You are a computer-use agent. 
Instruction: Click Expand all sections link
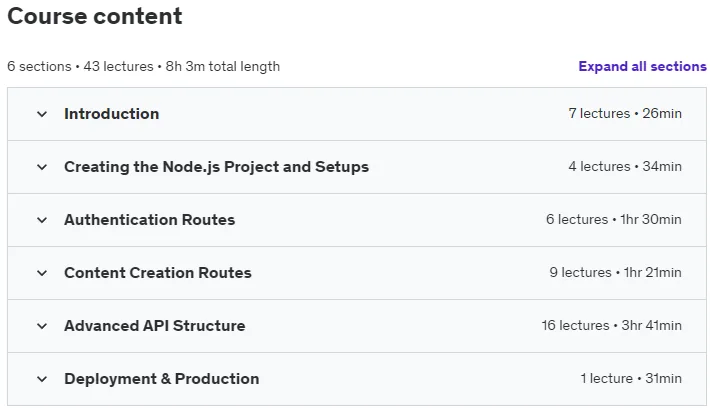click(642, 67)
